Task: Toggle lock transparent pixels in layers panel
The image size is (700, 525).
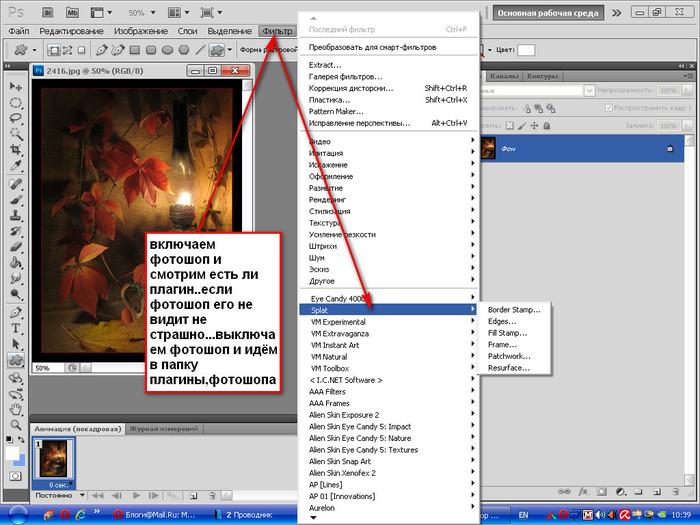Action: click(x=510, y=126)
